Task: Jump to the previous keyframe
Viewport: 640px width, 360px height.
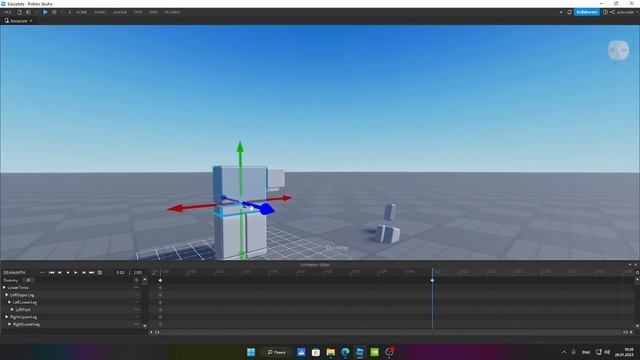Action: (x=60, y=273)
